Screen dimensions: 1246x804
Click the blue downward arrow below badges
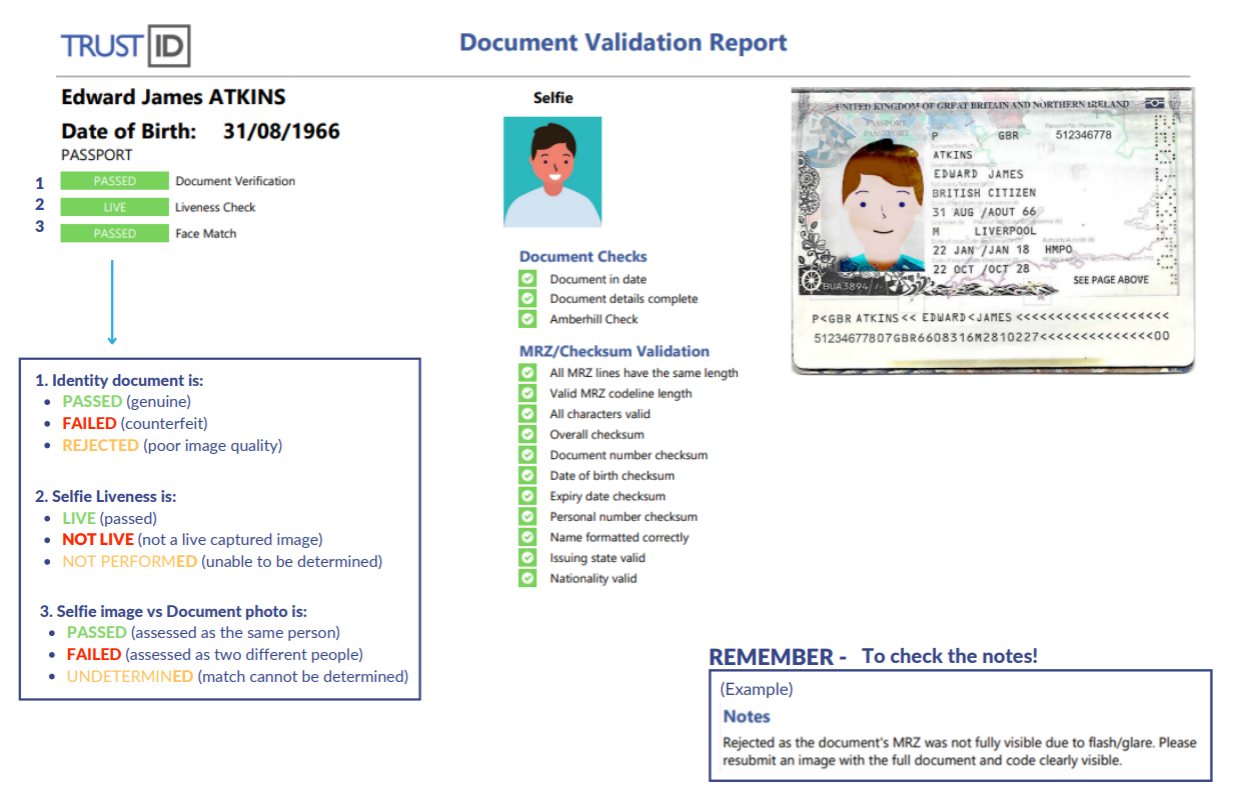112,302
